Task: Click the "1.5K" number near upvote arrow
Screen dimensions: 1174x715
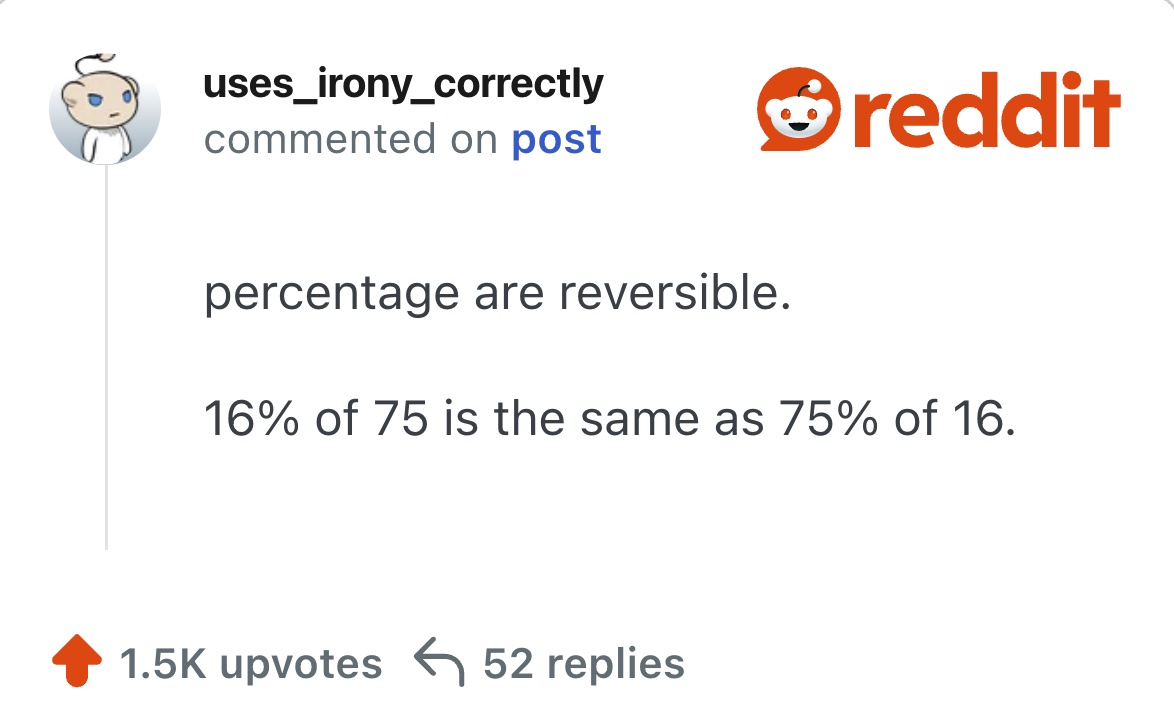Action: tap(163, 664)
